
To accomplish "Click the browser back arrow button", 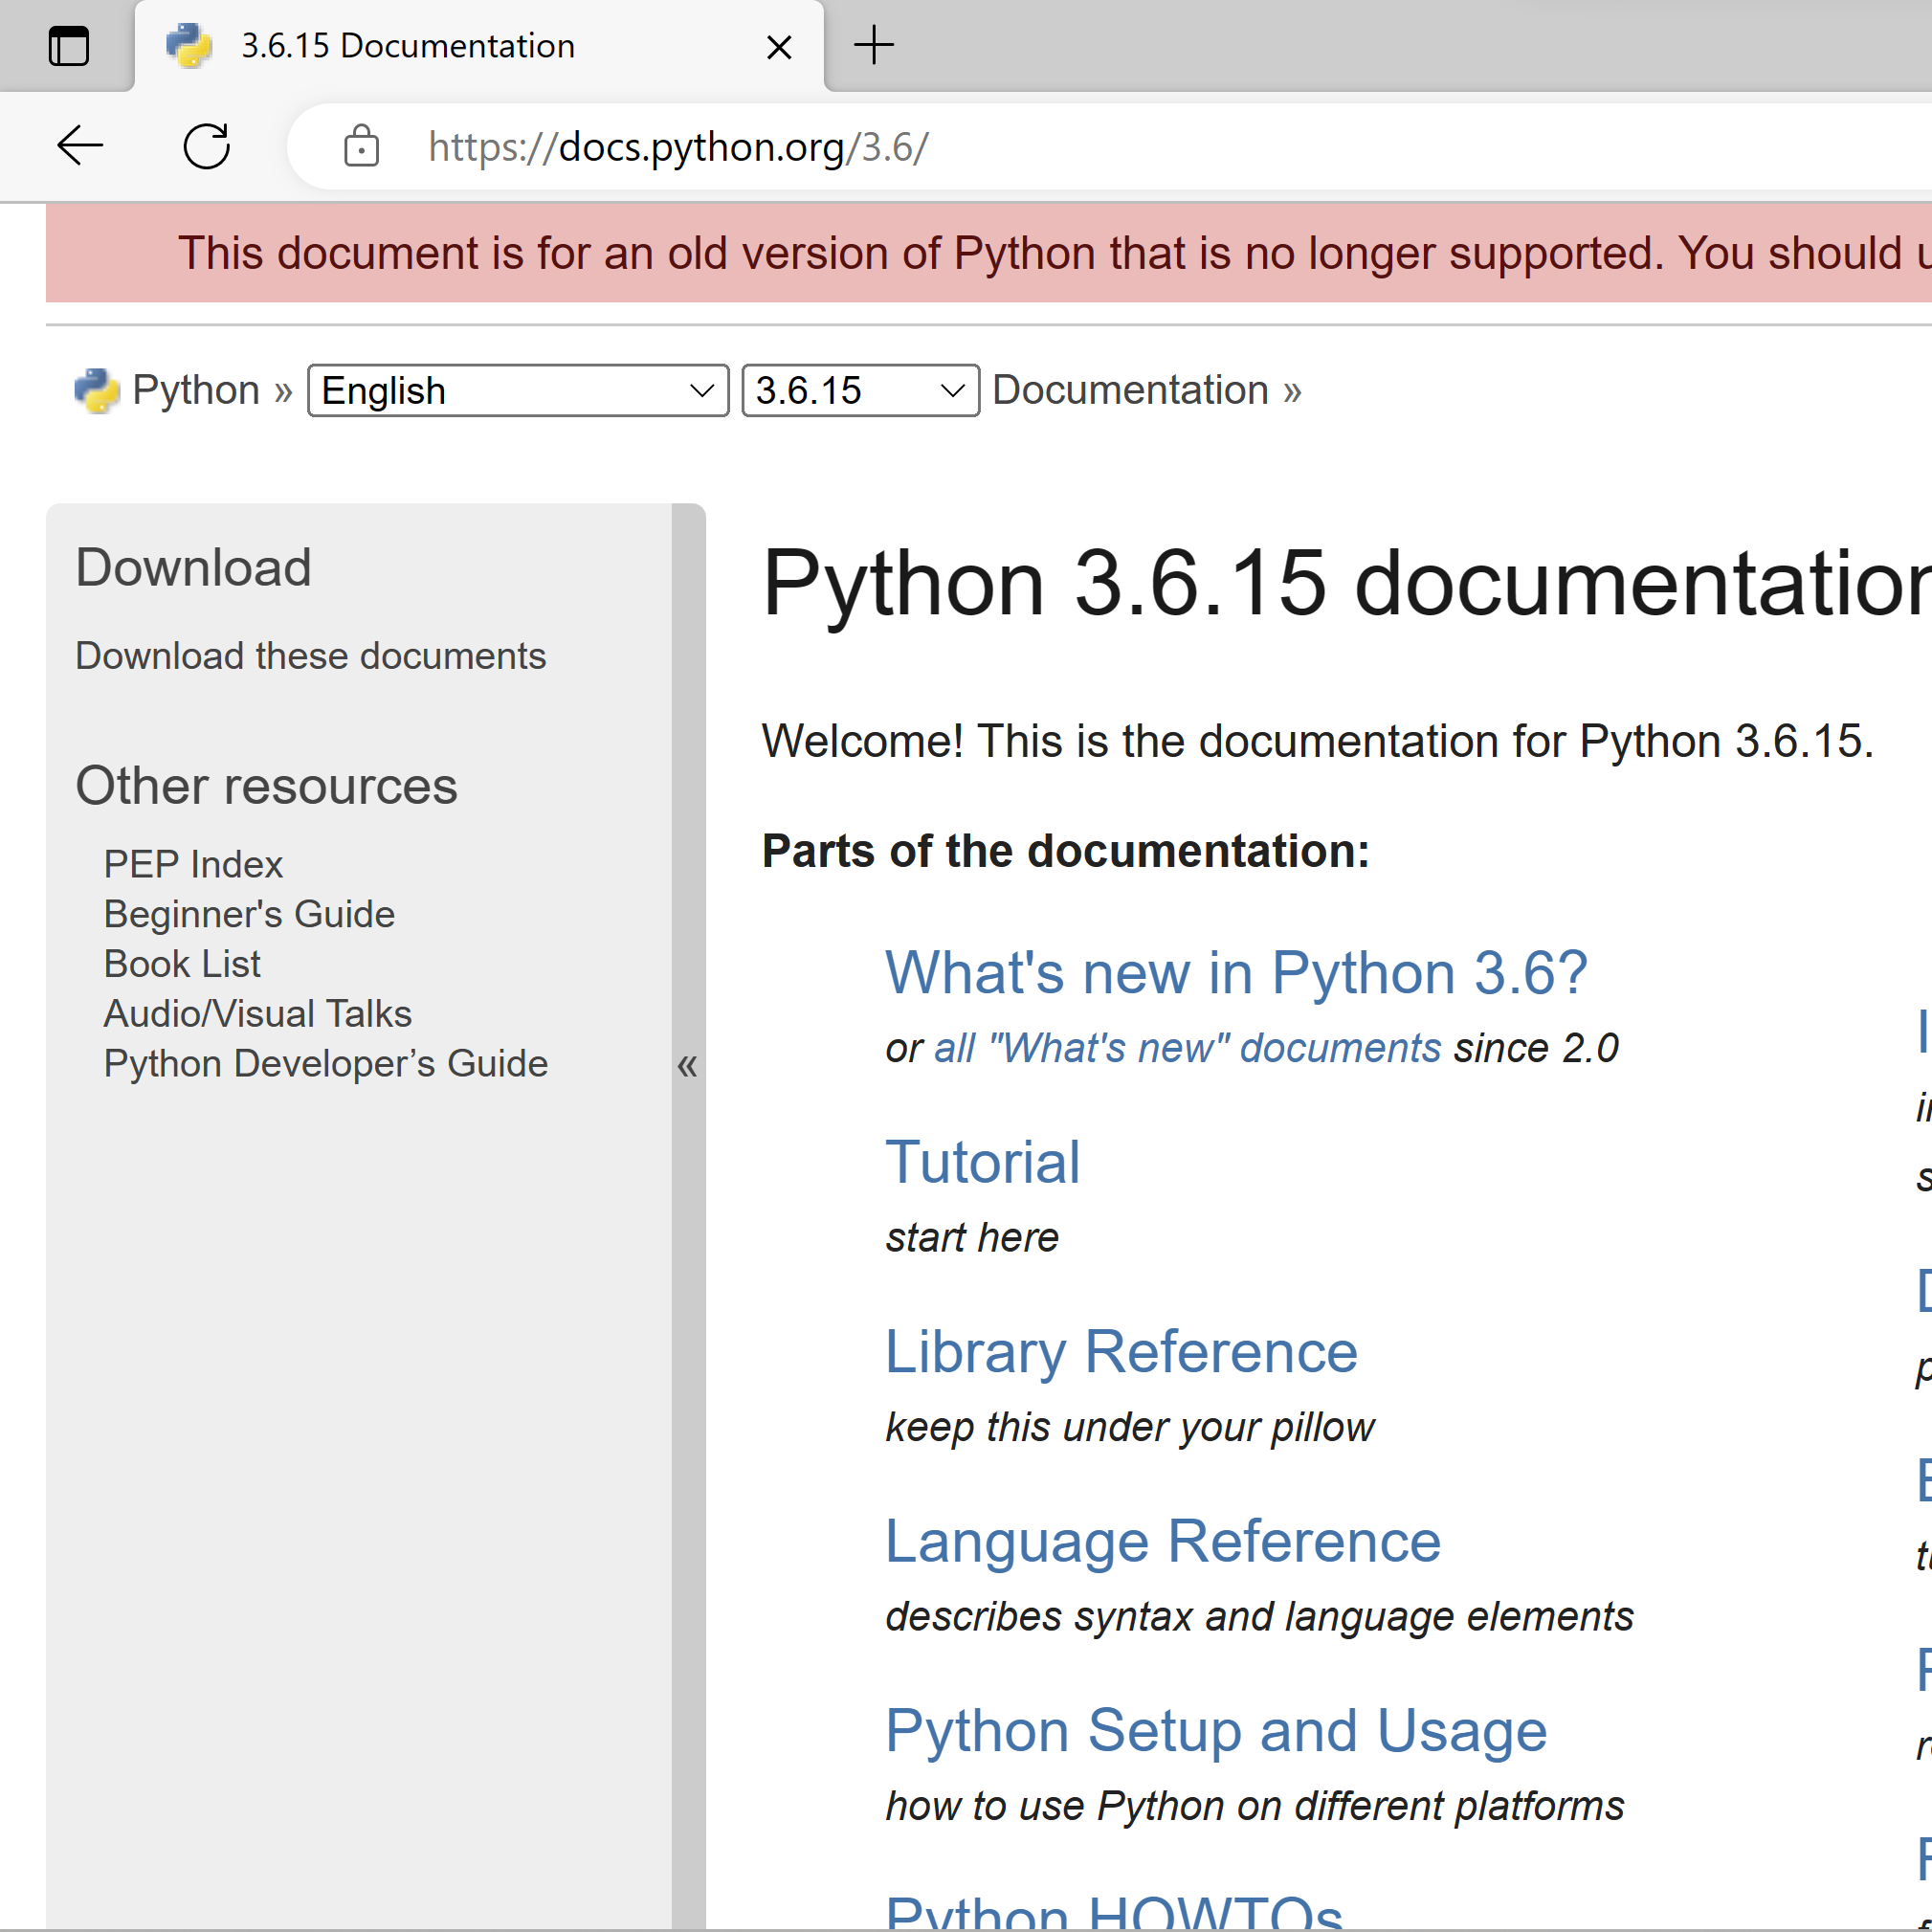I will click(80, 146).
